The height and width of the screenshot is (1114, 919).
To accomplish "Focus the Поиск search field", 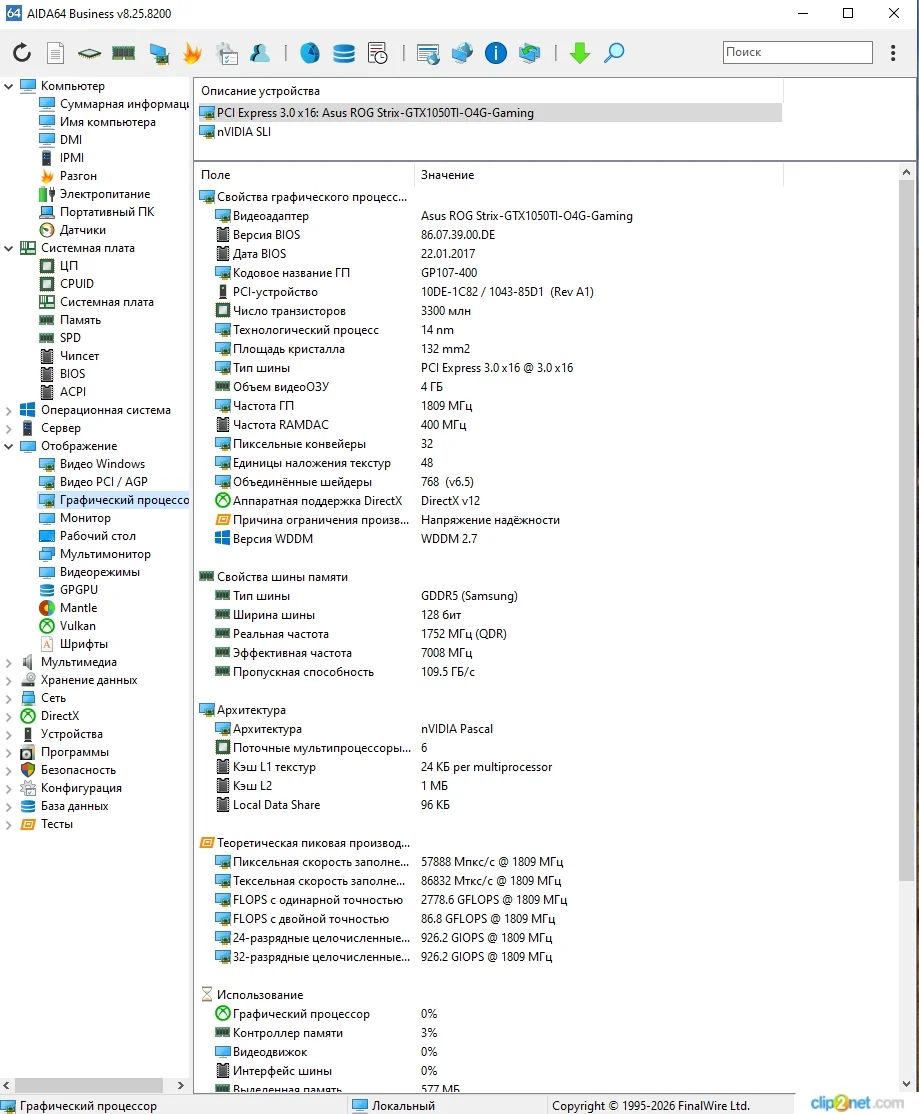I will click(x=798, y=52).
